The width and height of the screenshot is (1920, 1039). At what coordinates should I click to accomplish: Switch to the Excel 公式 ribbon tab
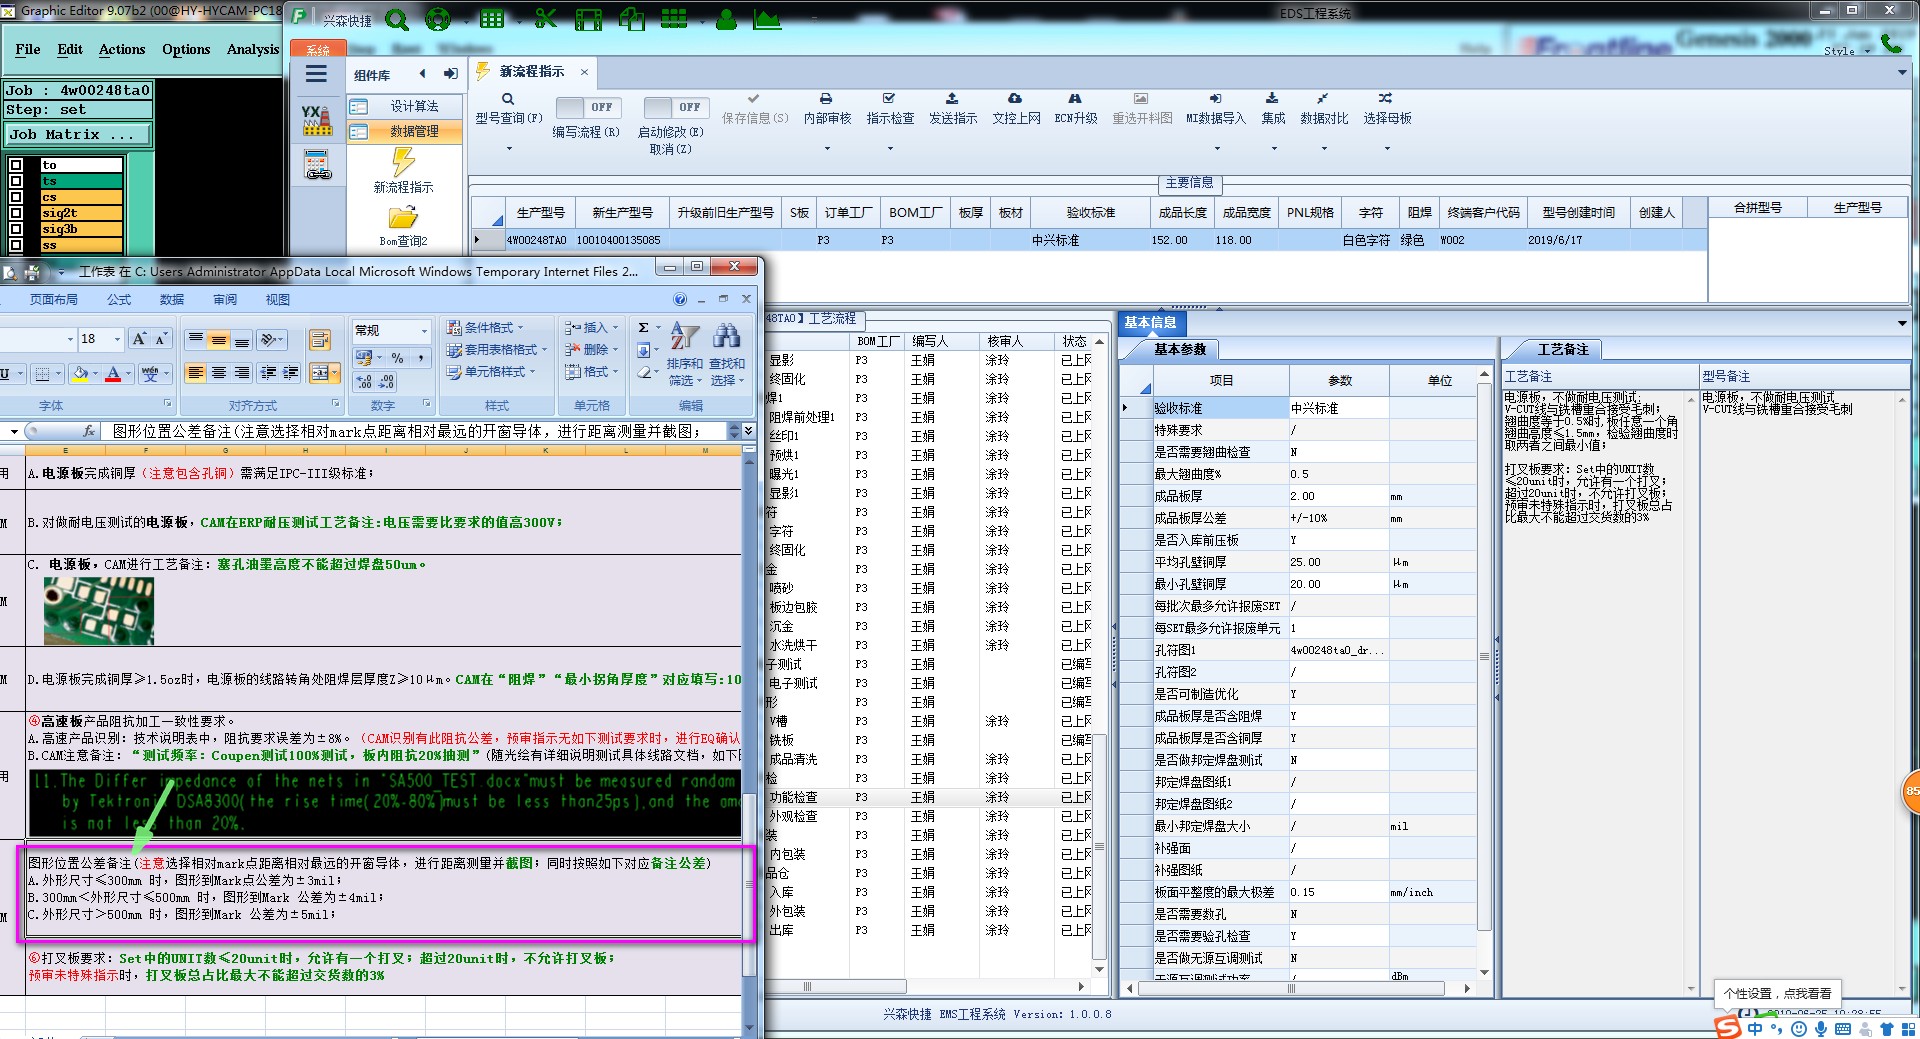point(119,300)
